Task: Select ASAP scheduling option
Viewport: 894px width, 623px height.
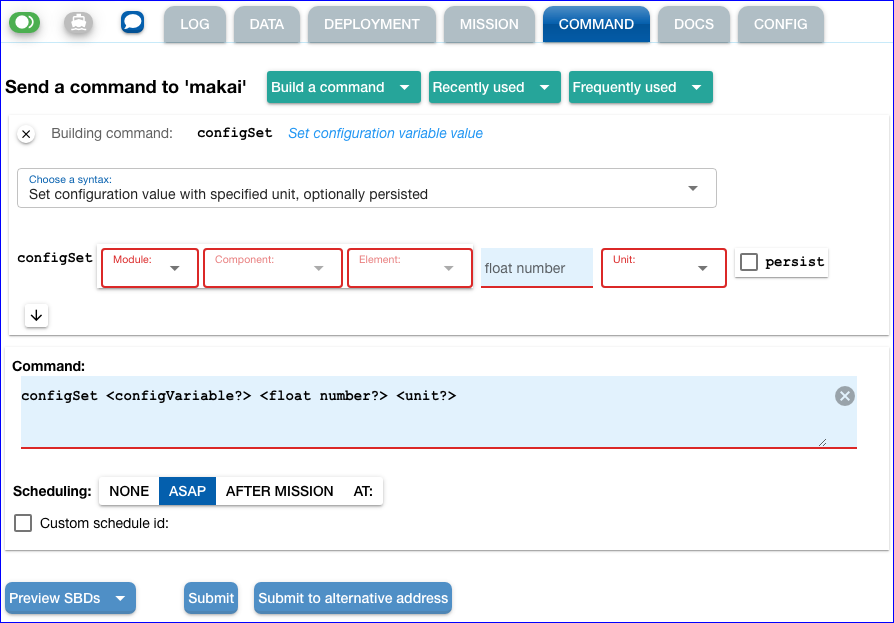Action: [187, 491]
